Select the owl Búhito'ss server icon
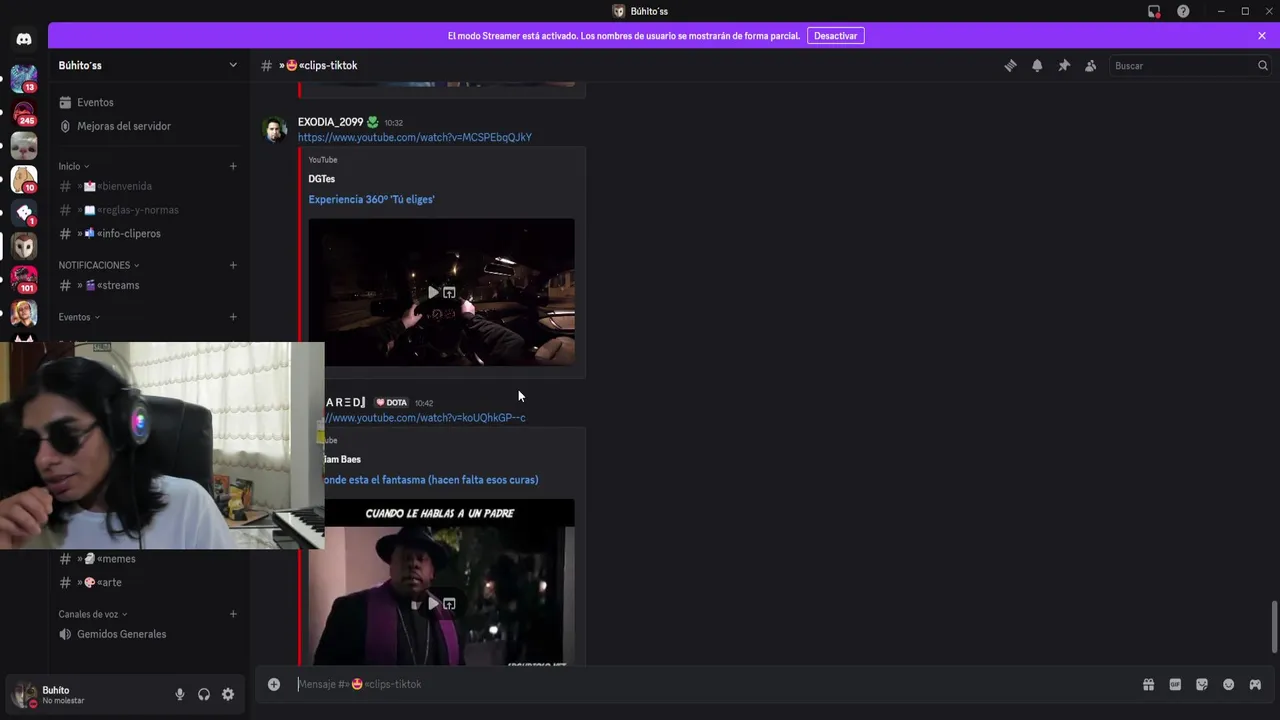This screenshot has height=720, width=1280. (24, 246)
